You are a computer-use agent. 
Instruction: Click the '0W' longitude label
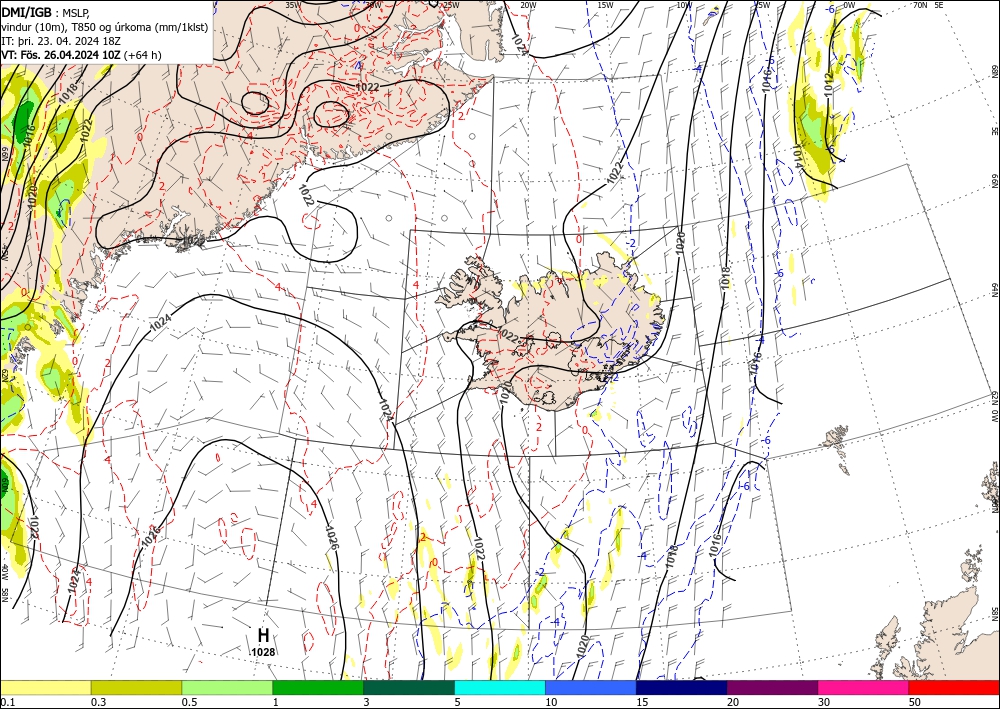[x=849, y=5]
